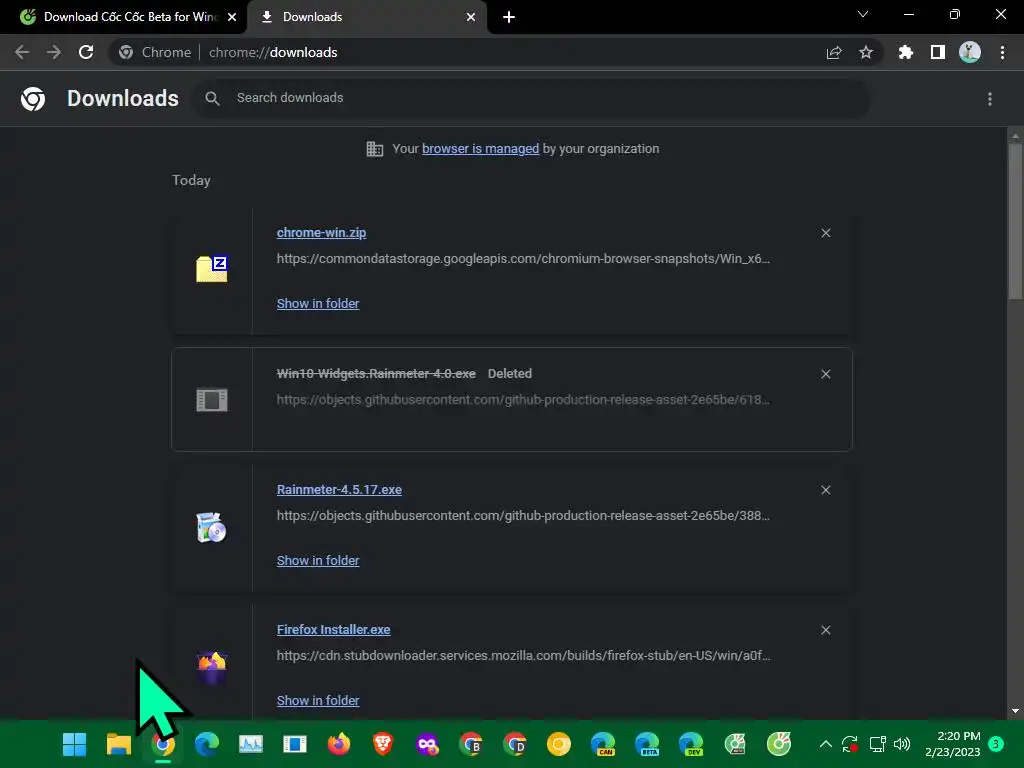Expand the system tray hidden icons chevron
The width and height of the screenshot is (1024, 768).
825,744
